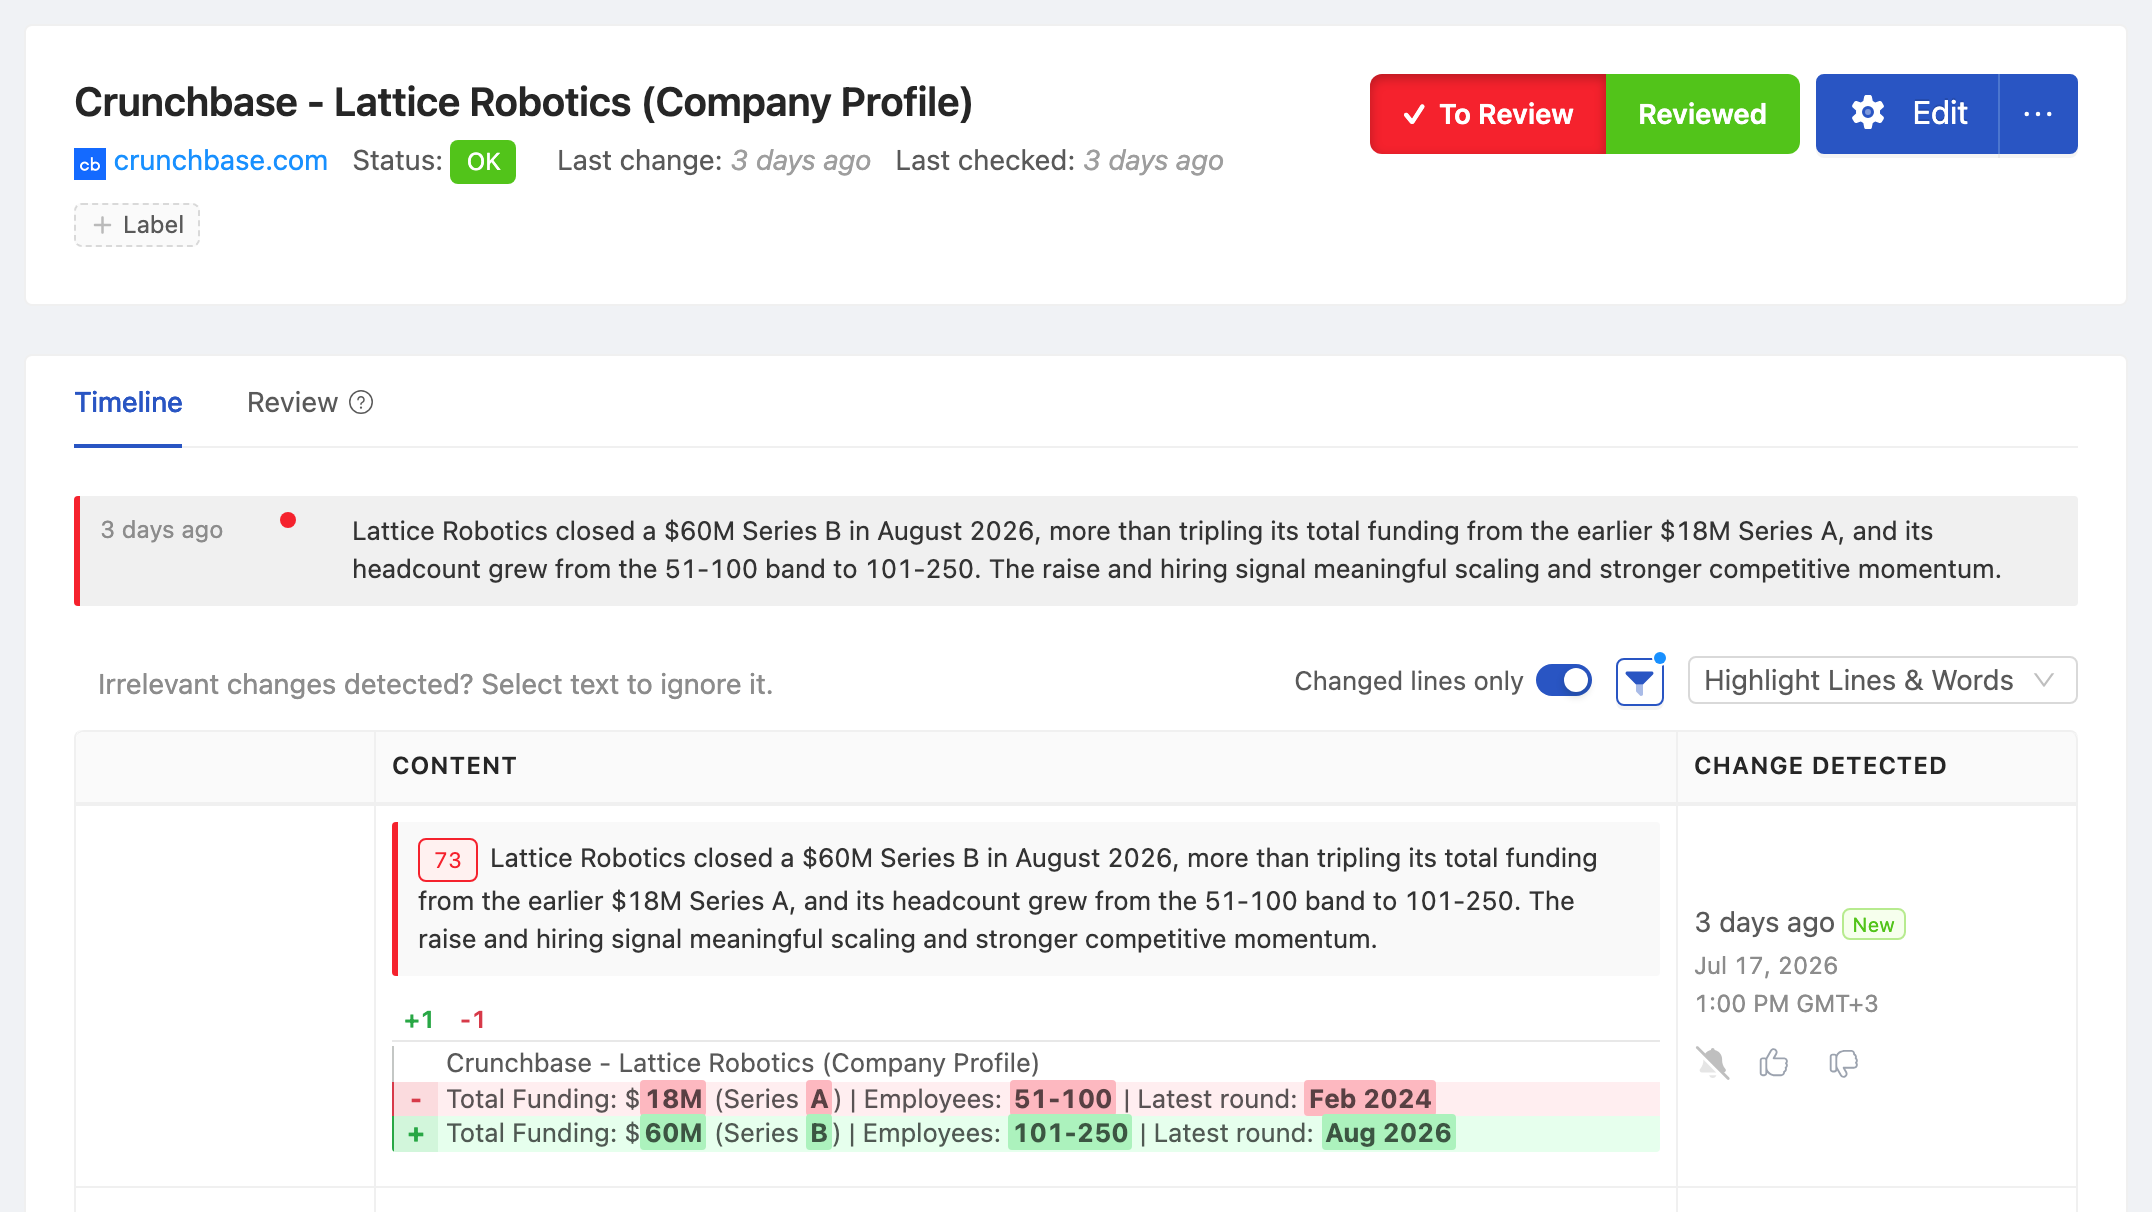Screen dimensions: 2152x1212
Task: Open the Highlight Lines & Words dropdown
Action: (x=1882, y=681)
